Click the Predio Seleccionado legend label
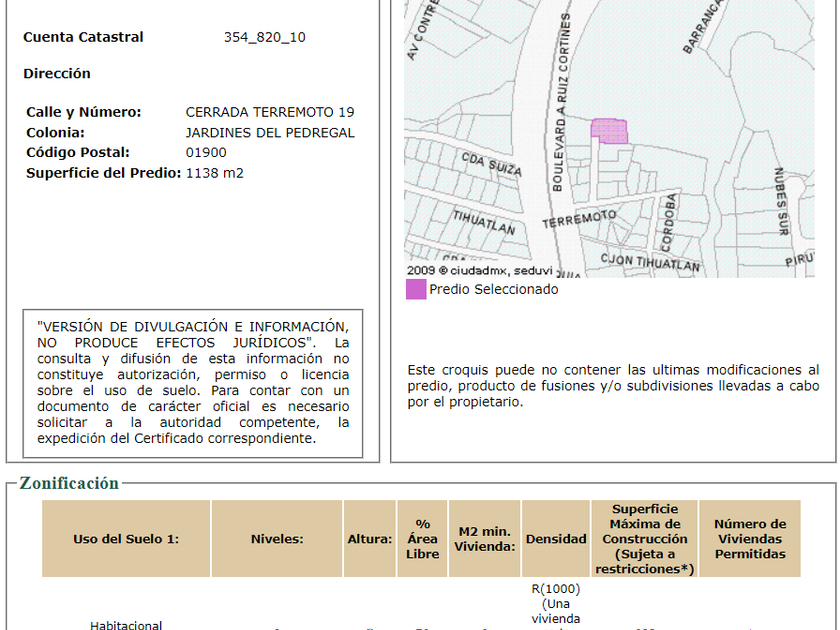Screen dimensions: 840x630 [x=494, y=289]
